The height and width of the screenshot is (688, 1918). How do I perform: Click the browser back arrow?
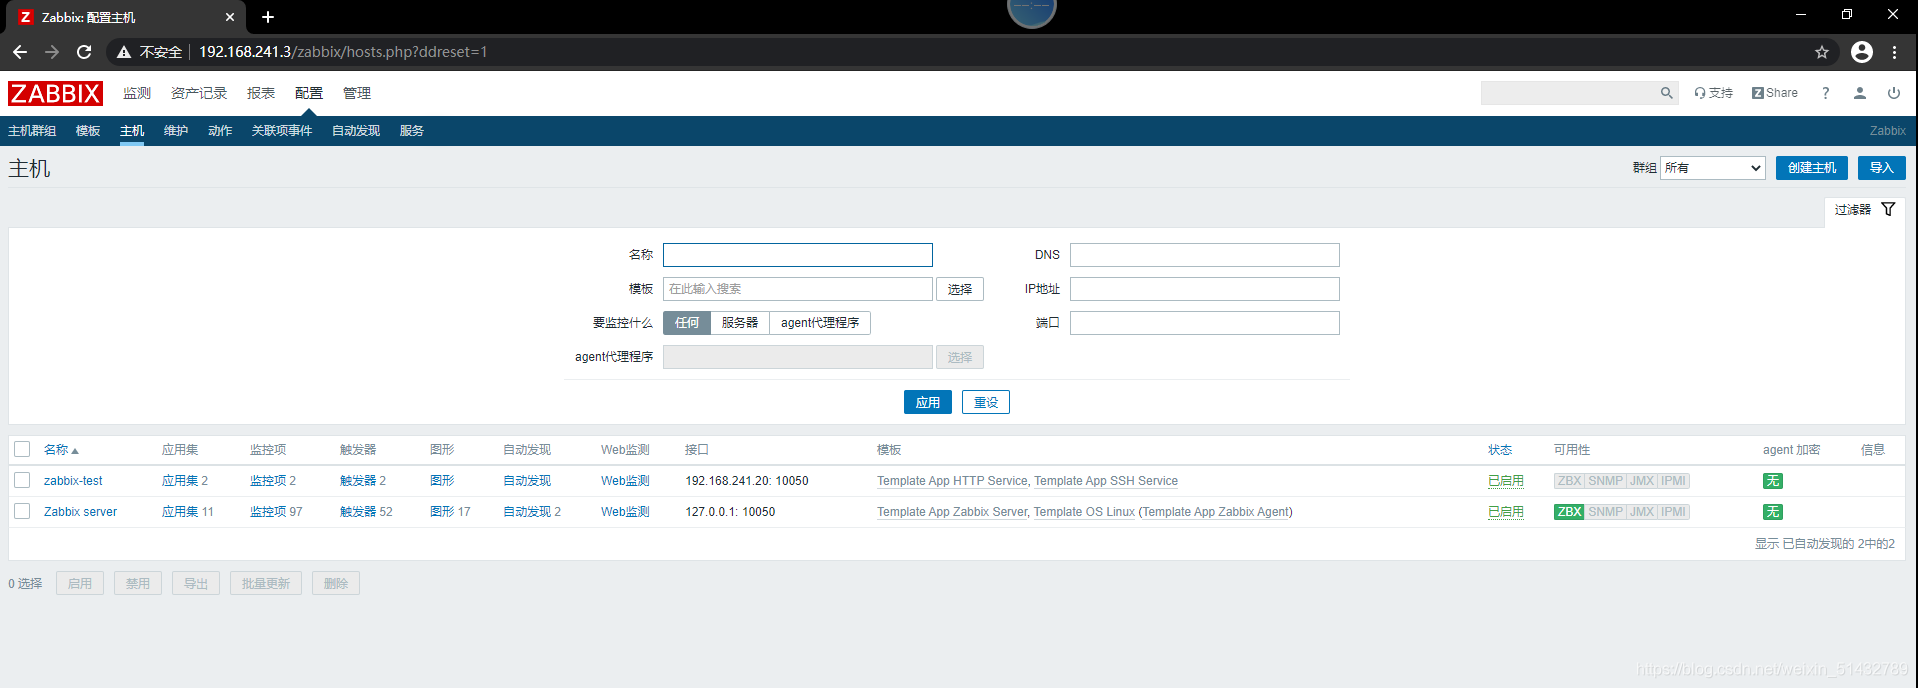(x=20, y=52)
